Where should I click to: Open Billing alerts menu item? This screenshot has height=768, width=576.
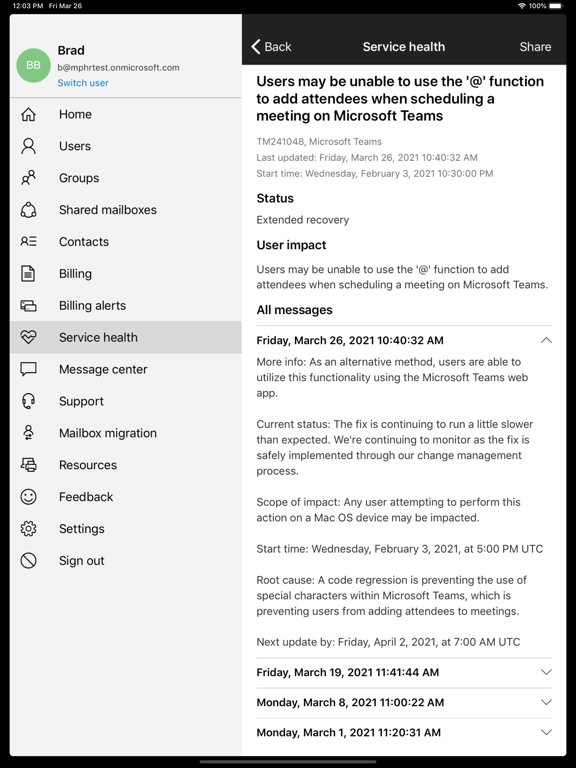click(125, 306)
